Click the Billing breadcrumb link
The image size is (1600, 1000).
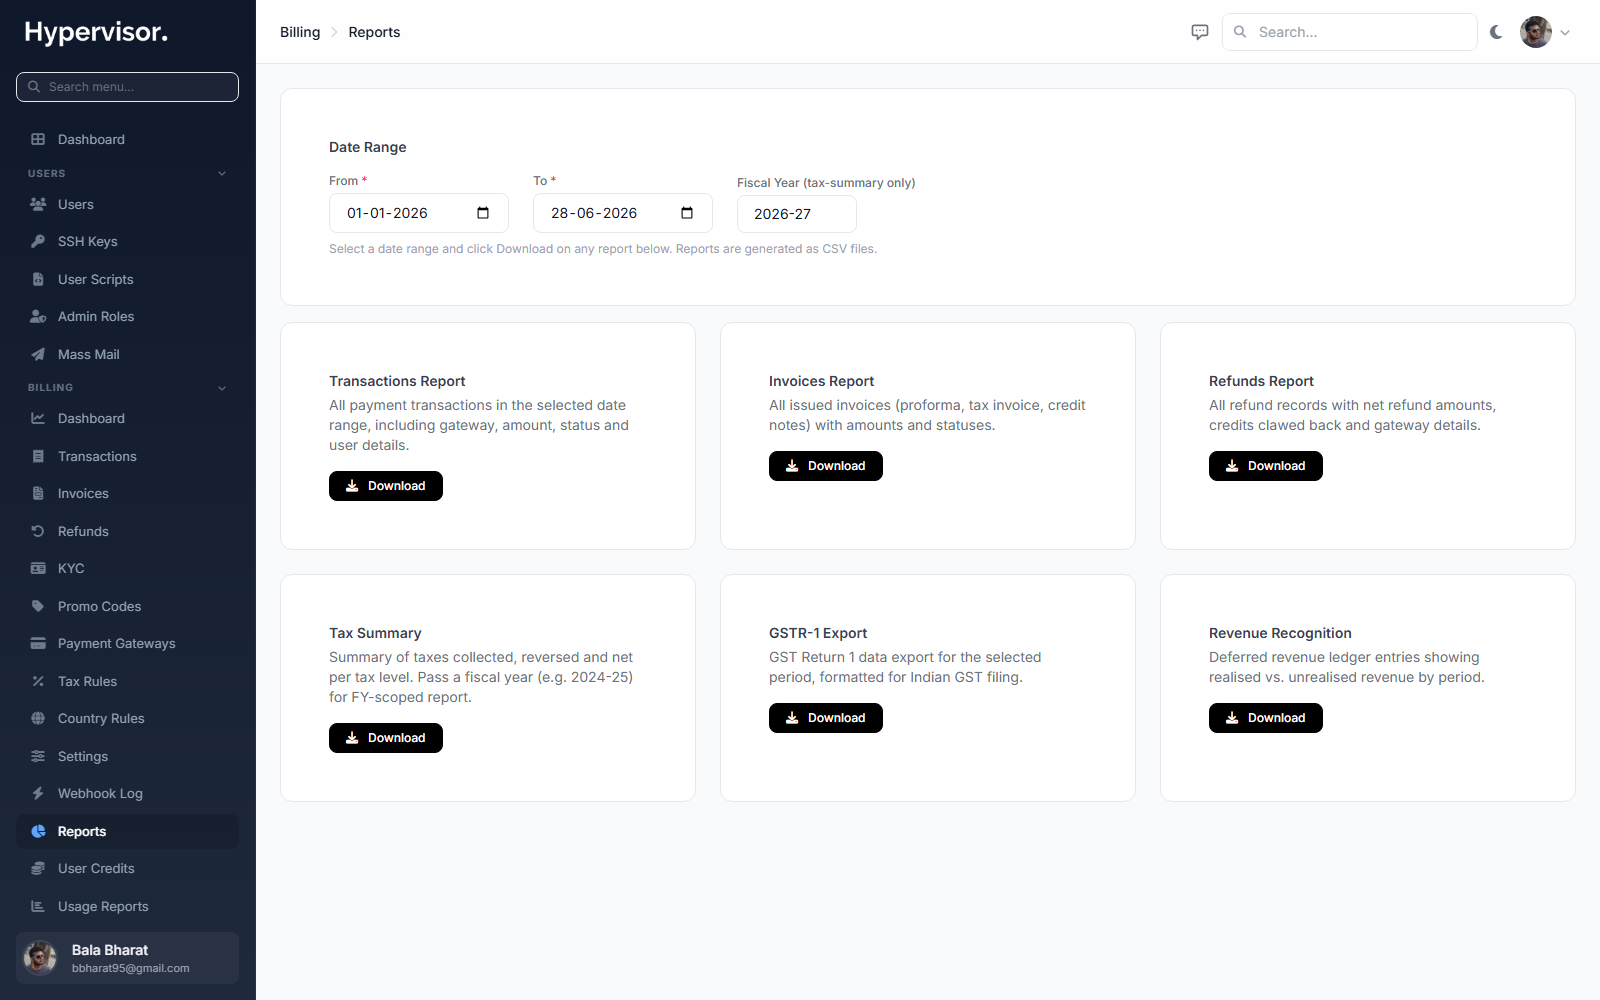[x=300, y=32]
